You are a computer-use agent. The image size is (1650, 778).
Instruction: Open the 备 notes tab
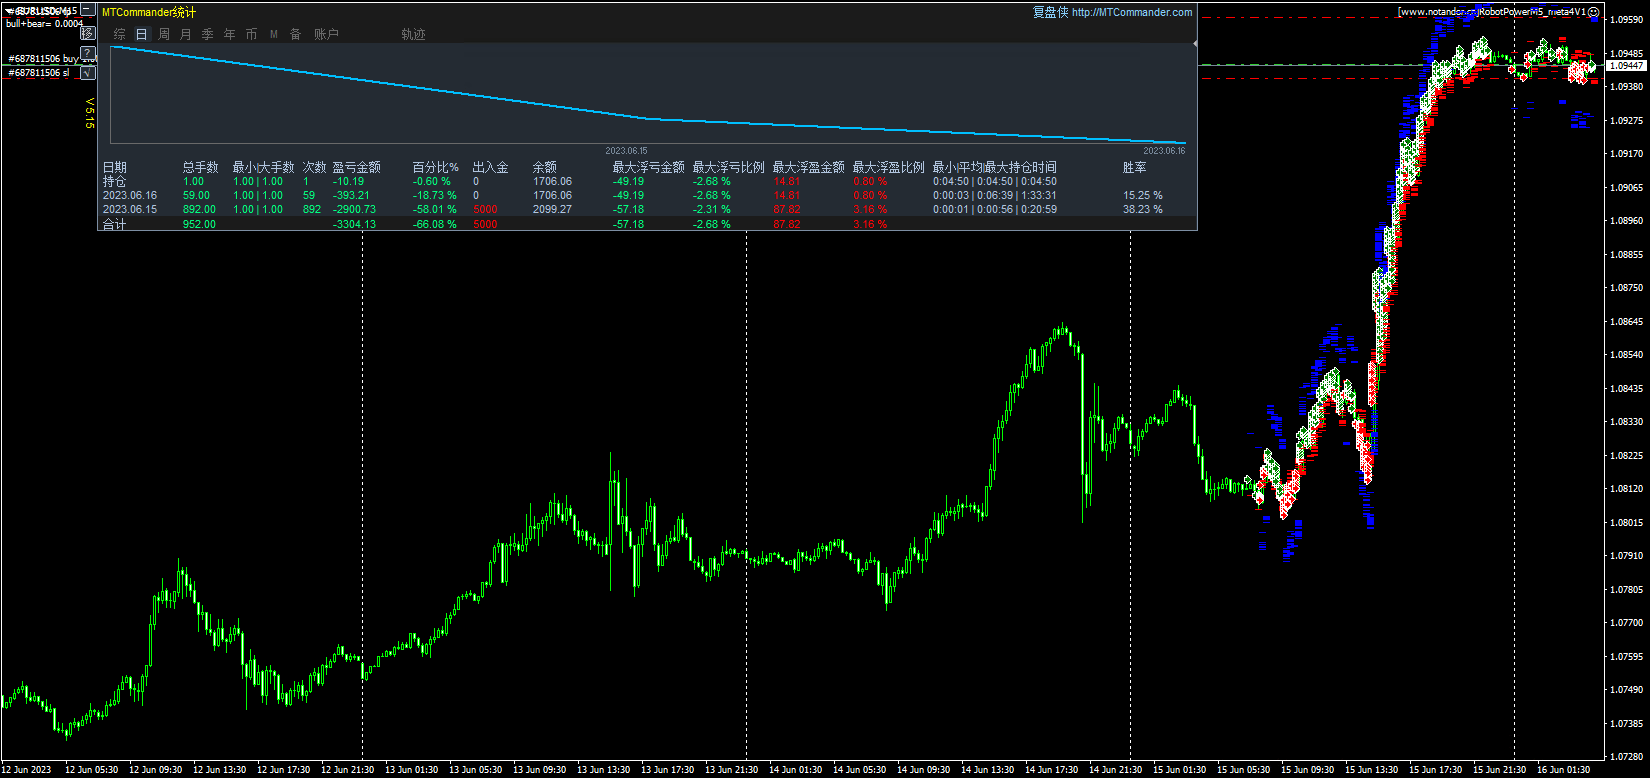[x=296, y=34]
